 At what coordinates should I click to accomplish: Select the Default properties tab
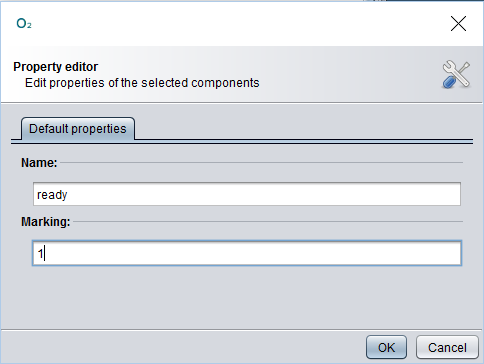coord(78,129)
